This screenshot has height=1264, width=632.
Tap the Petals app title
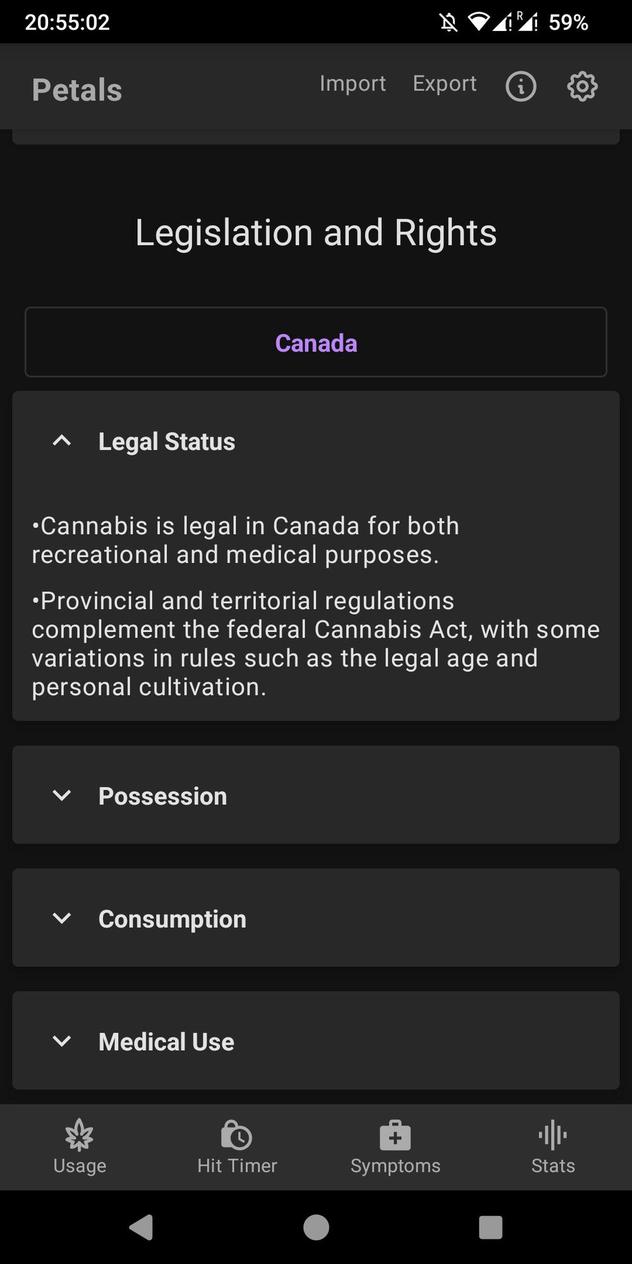pyautogui.click(x=76, y=90)
